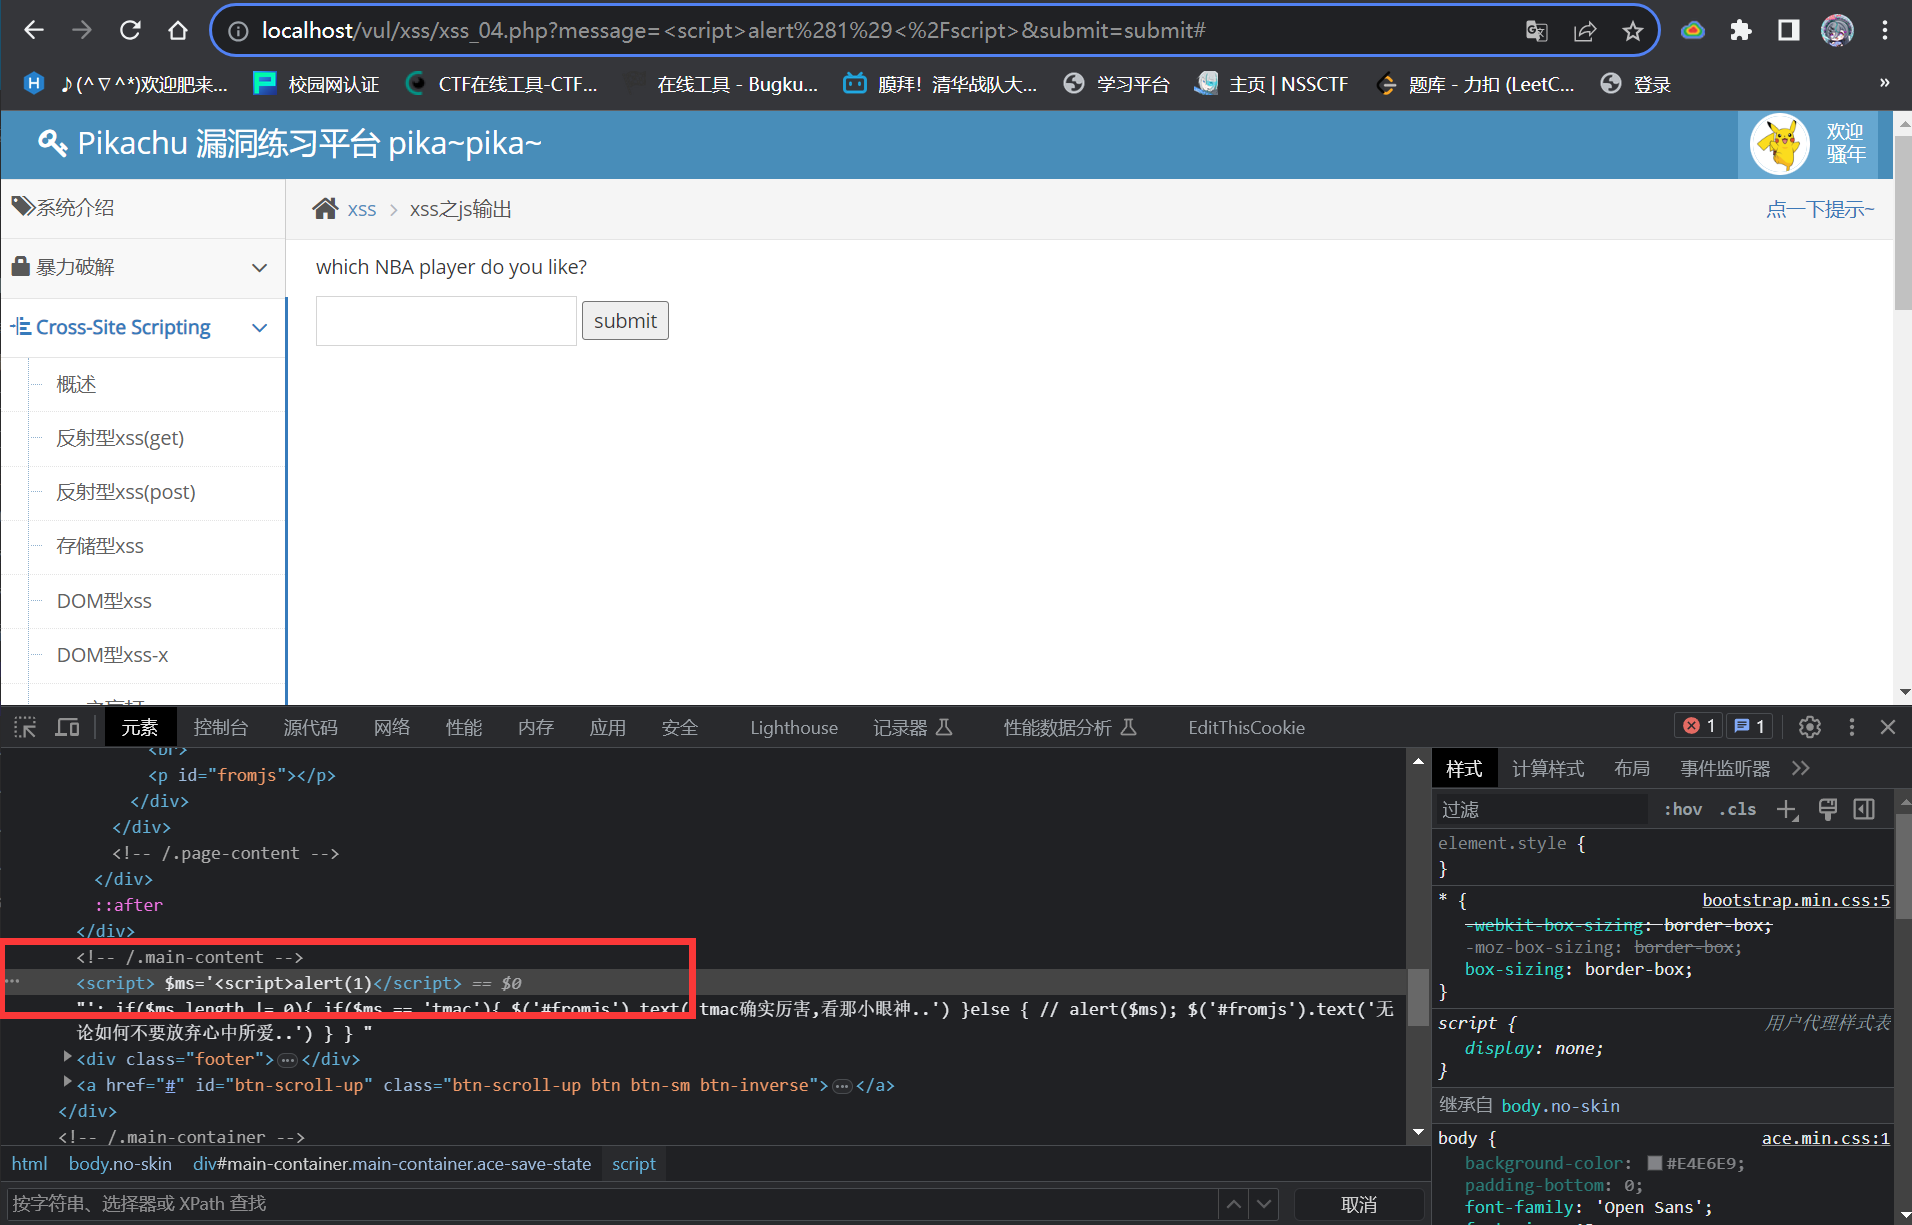Screen dimensions: 1912x1225
Task: Open the rendering emulation brush icon in Styles pane
Action: (1828, 809)
